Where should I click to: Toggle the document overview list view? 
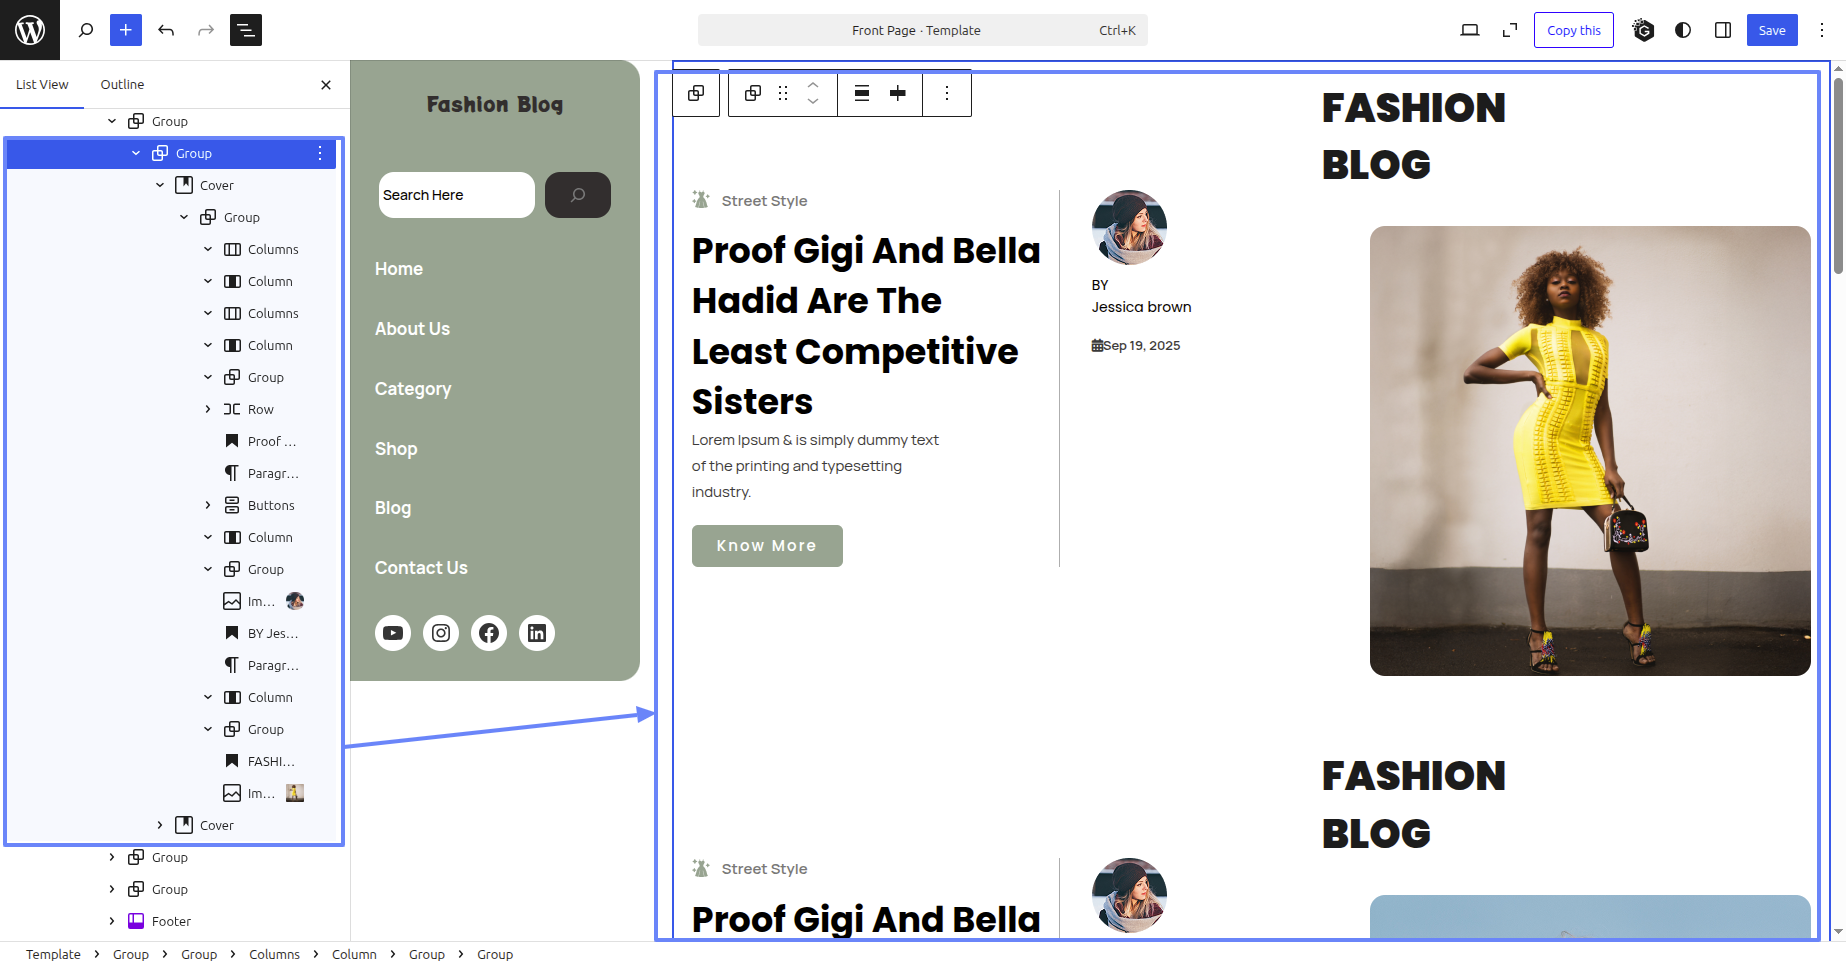point(246,30)
